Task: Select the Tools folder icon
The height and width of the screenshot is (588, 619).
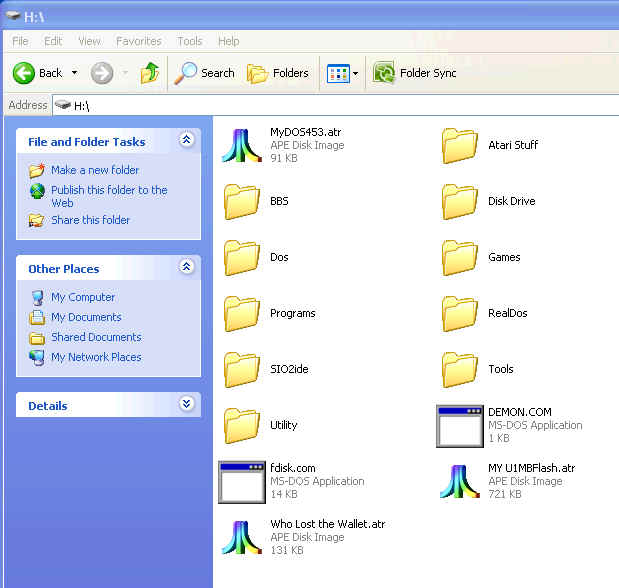Action: click(x=459, y=370)
